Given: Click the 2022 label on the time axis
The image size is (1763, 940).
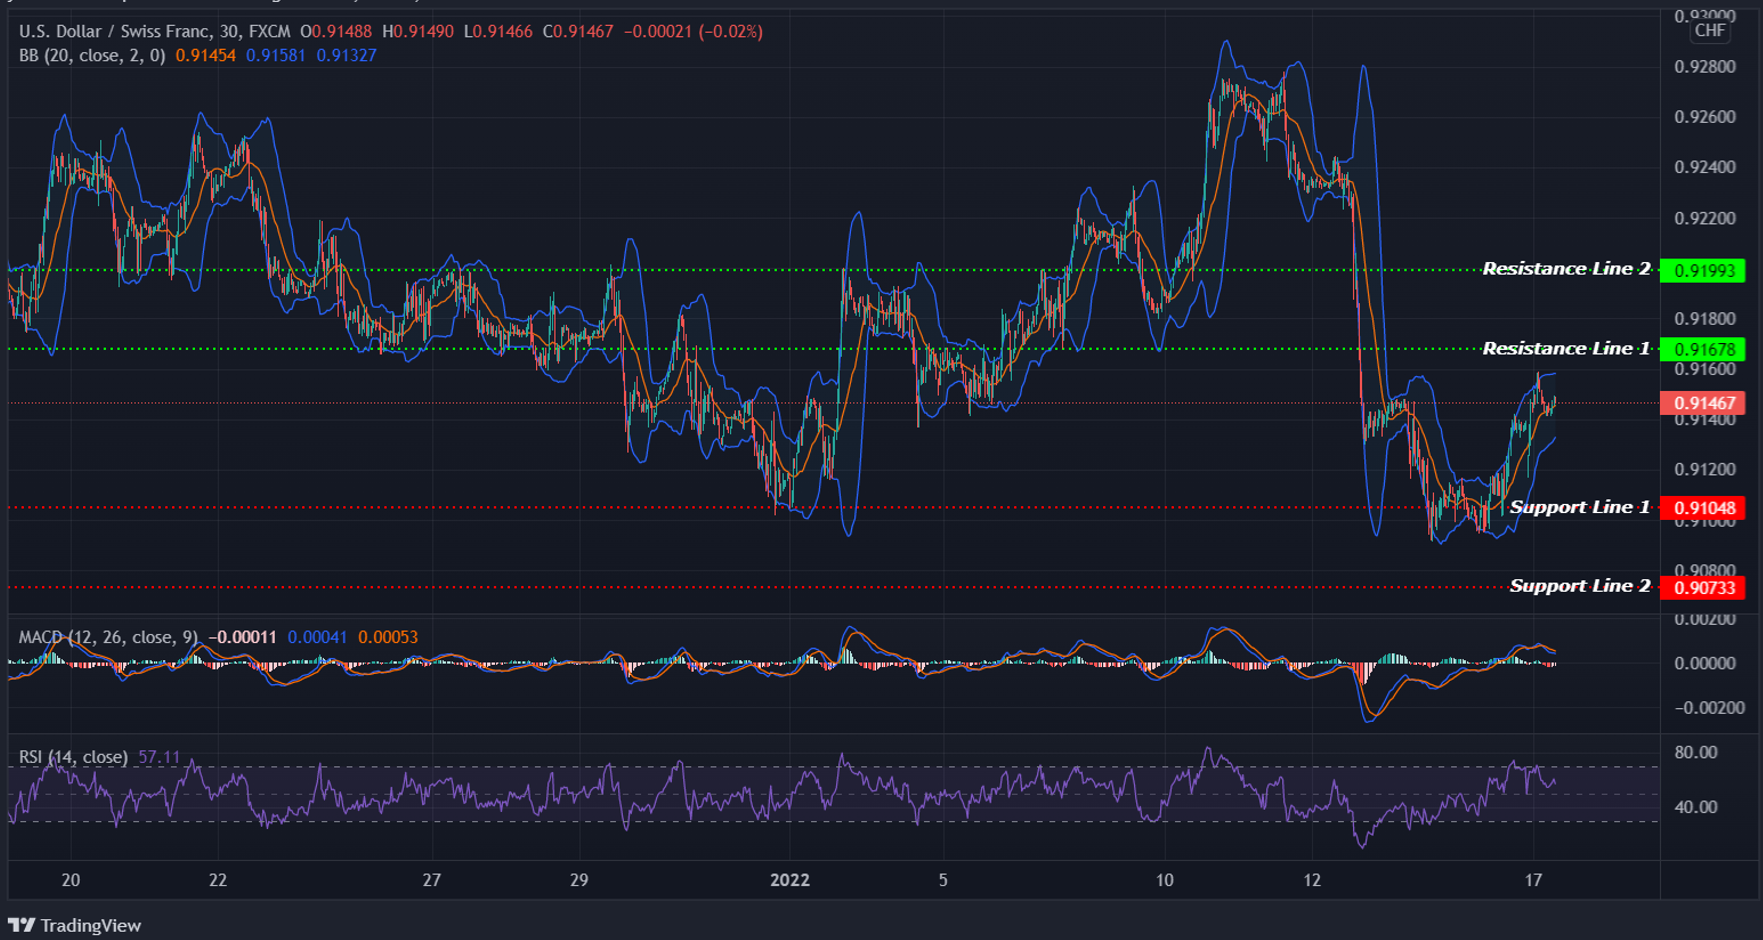Looking at the screenshot, I should coord(790,881).
